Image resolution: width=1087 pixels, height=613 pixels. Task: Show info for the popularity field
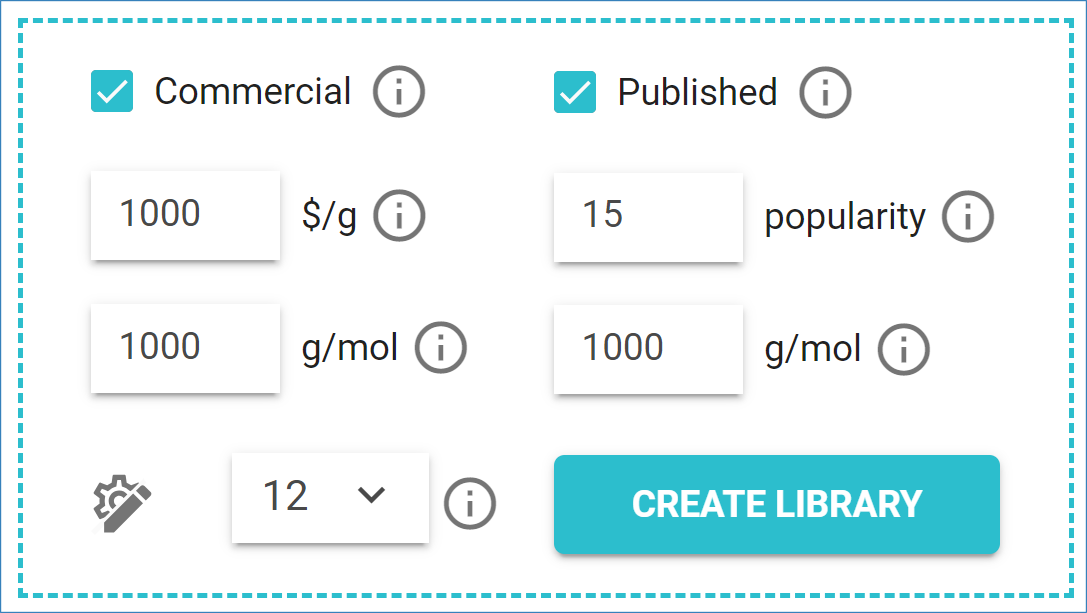coord(967,216)
